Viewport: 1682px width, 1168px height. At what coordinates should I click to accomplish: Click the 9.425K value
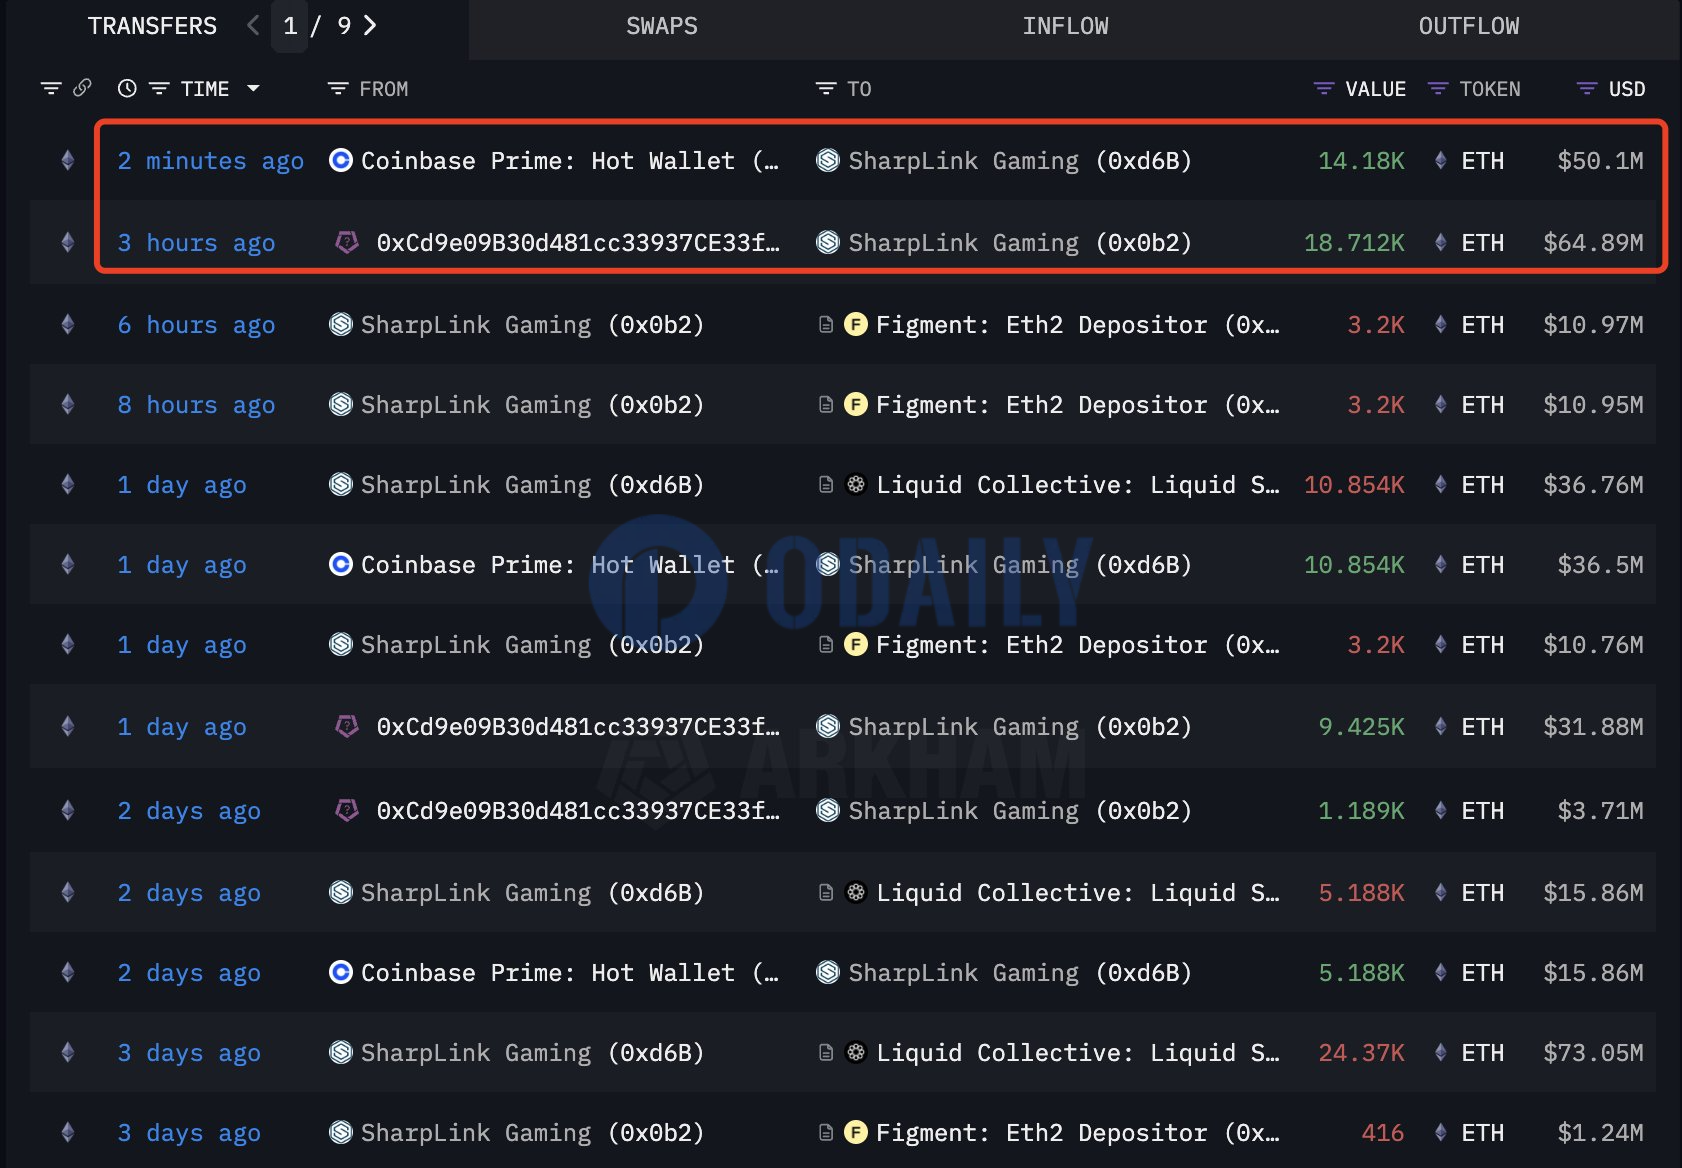(1361, 727)
